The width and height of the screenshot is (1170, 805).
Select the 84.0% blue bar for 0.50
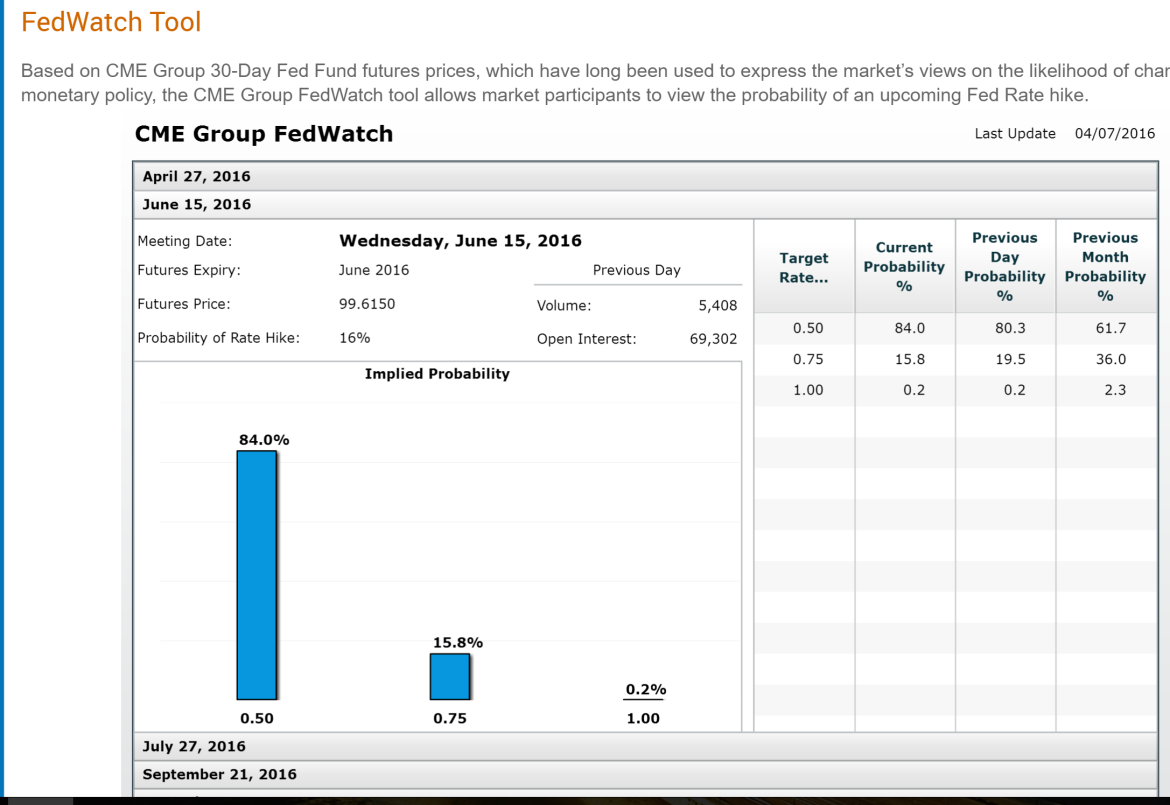(x=257, y=575)
